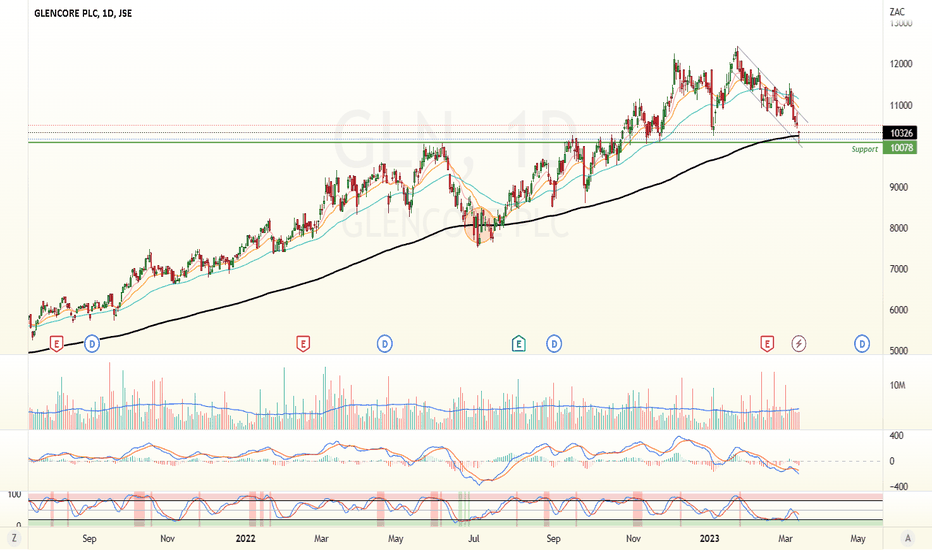Open the dividend D marker below May 2023
Viewport: 932px width, 550px height.
(x=862, y=344)
